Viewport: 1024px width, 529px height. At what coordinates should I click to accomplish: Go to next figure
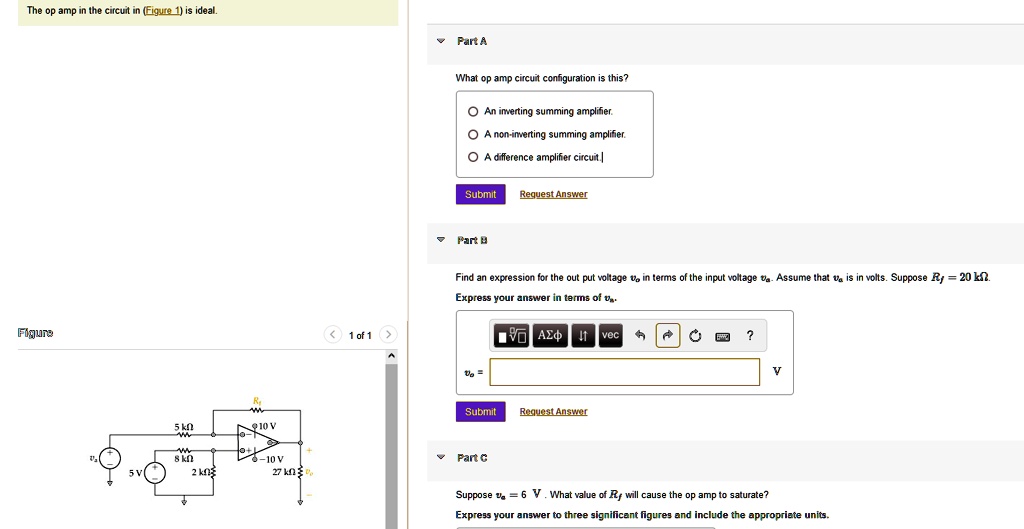(388, 335)
